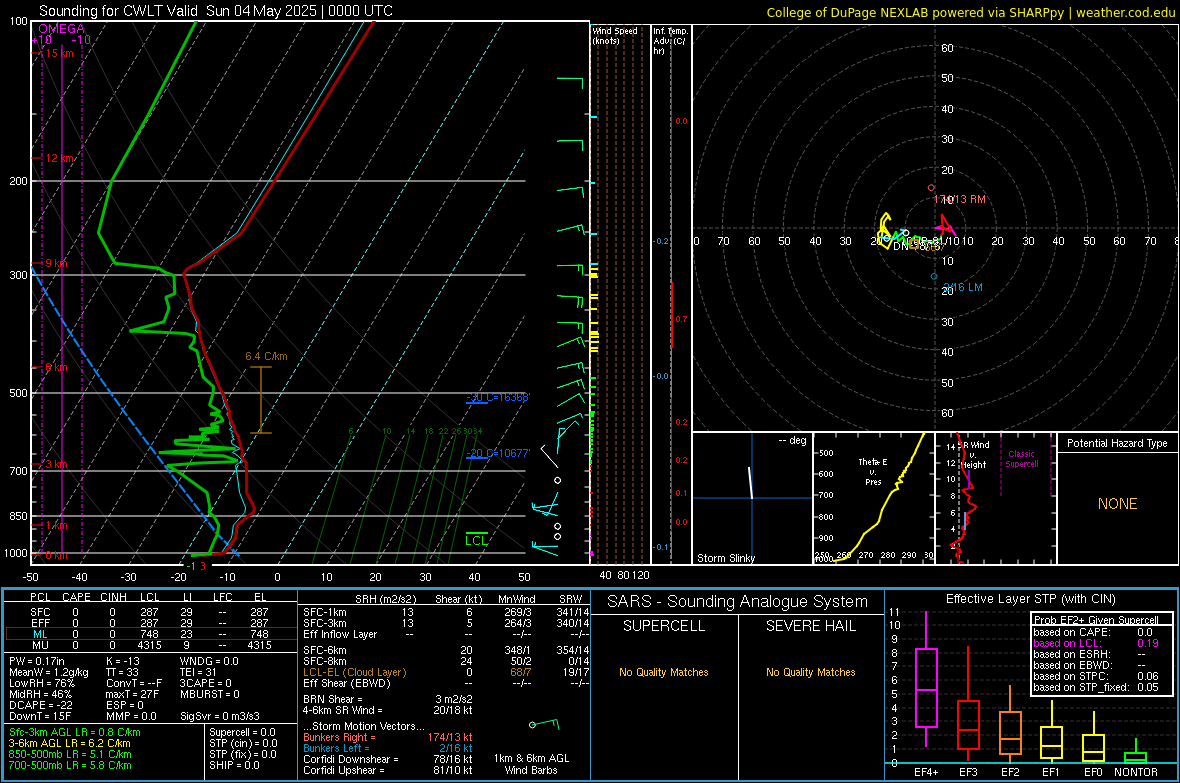Click the 'SRH (m2/s2)' column header
Image resolution: width=1180 pixels, height=783 pixels.
point(385,599)
